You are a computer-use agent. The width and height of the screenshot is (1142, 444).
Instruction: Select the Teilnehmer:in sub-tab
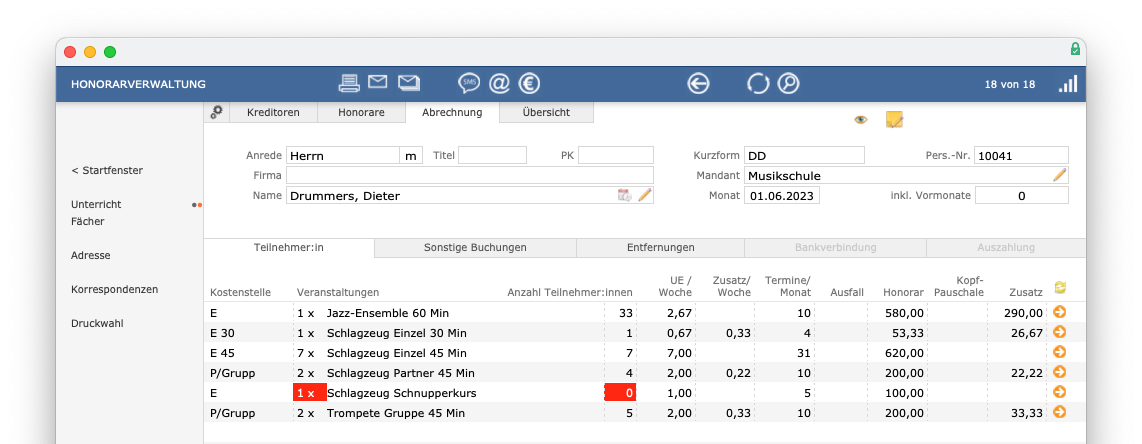[288, 247]
